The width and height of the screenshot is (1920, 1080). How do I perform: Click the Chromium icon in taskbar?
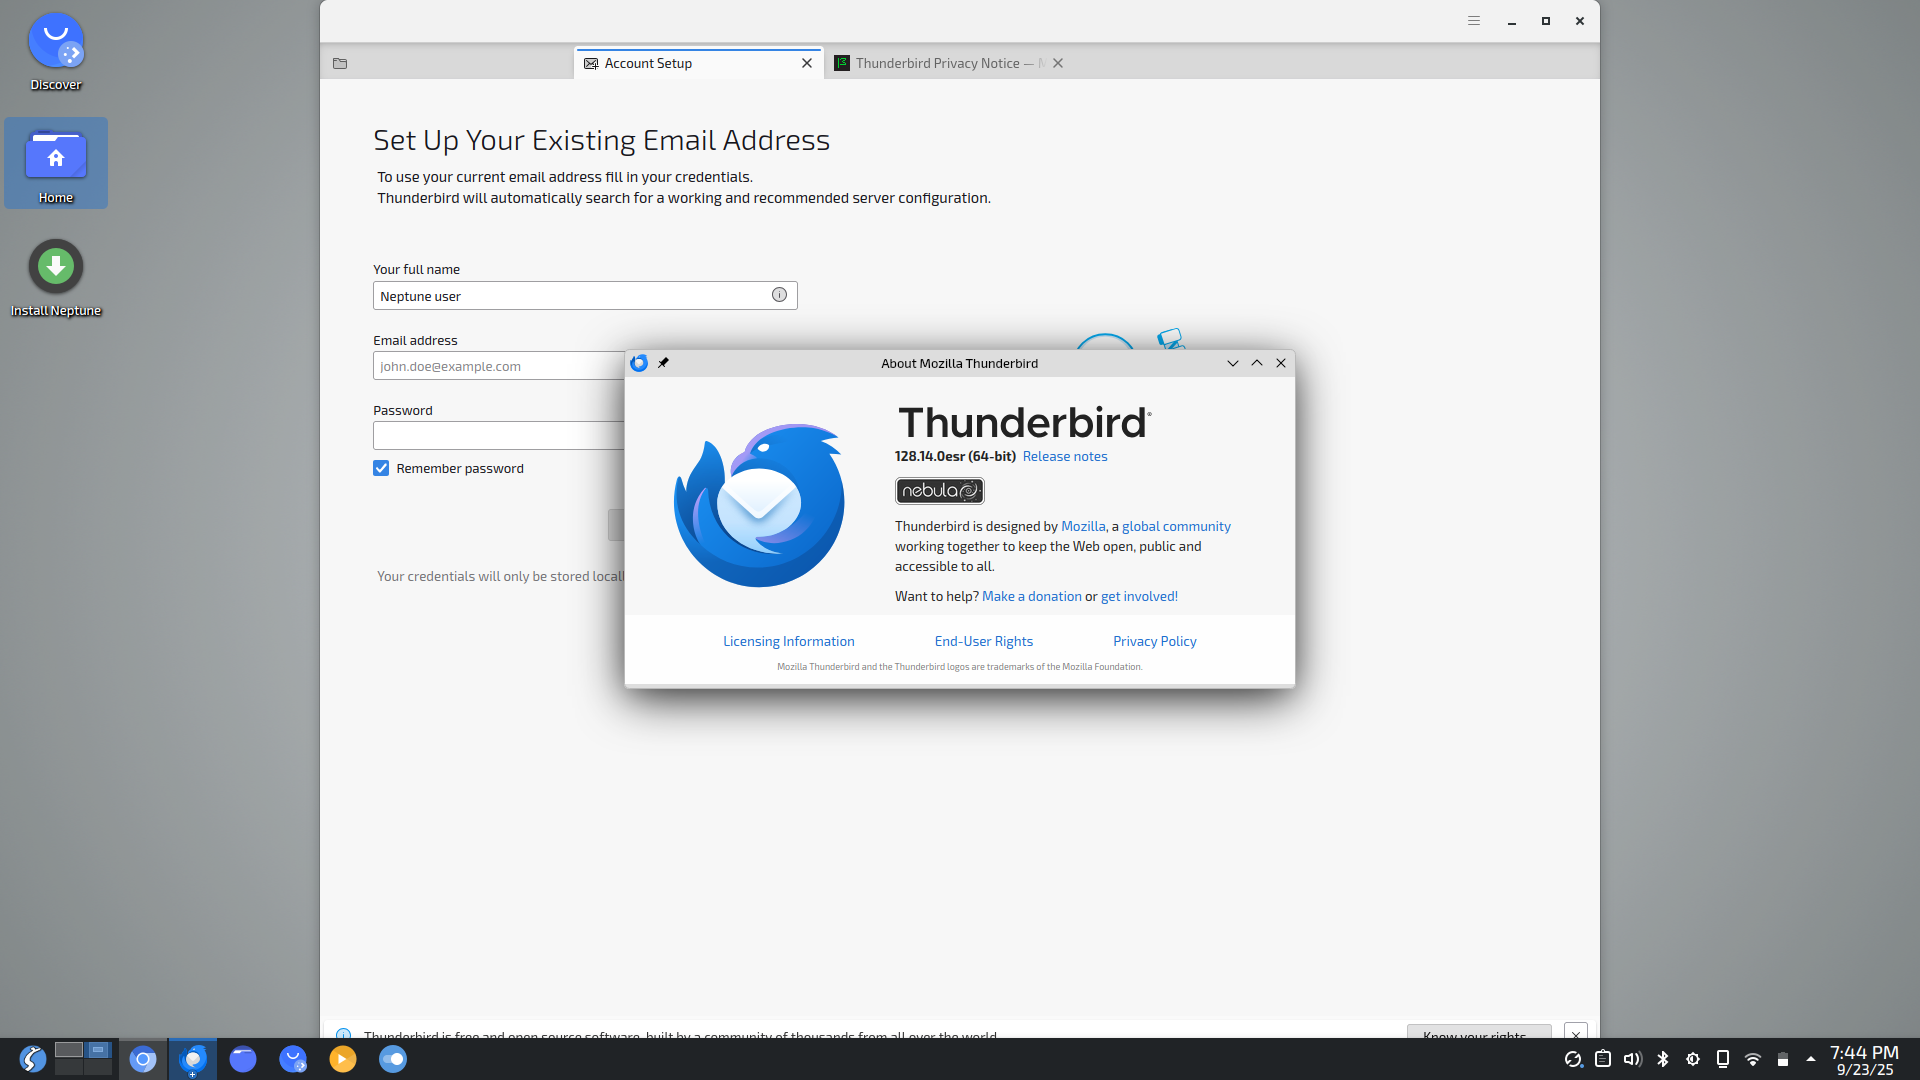click(143, 1059)
